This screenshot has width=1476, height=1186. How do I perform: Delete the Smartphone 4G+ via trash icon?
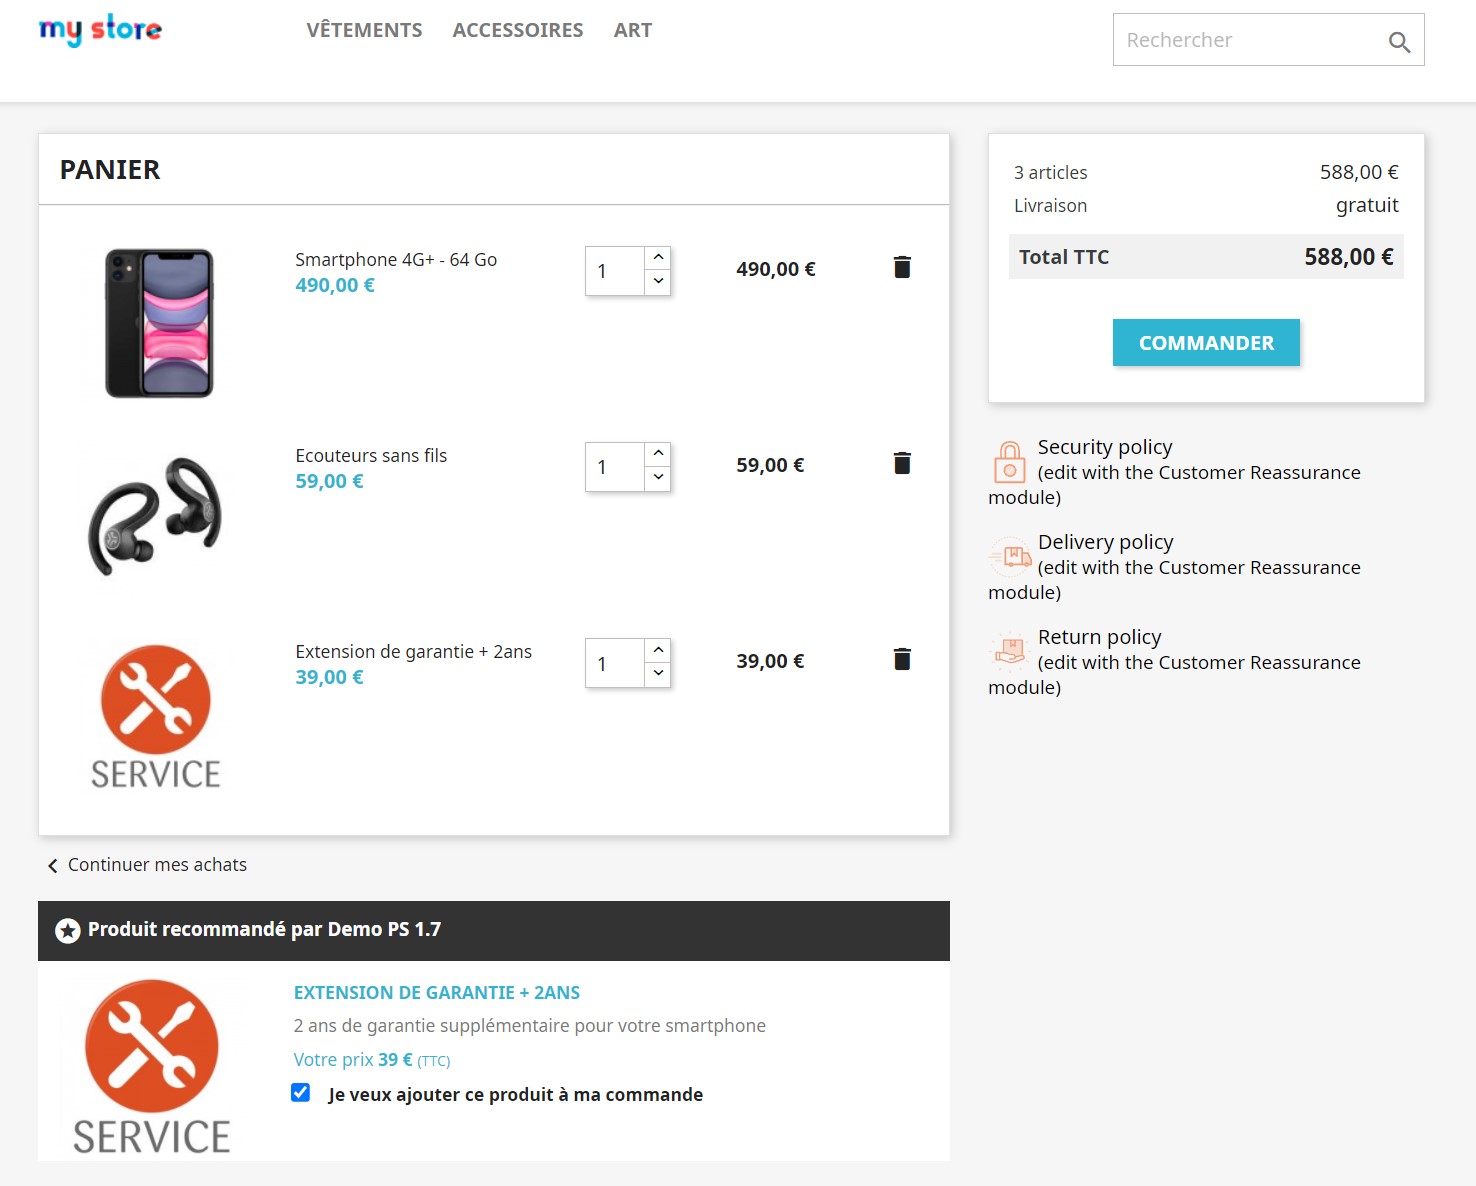point(901,267)
